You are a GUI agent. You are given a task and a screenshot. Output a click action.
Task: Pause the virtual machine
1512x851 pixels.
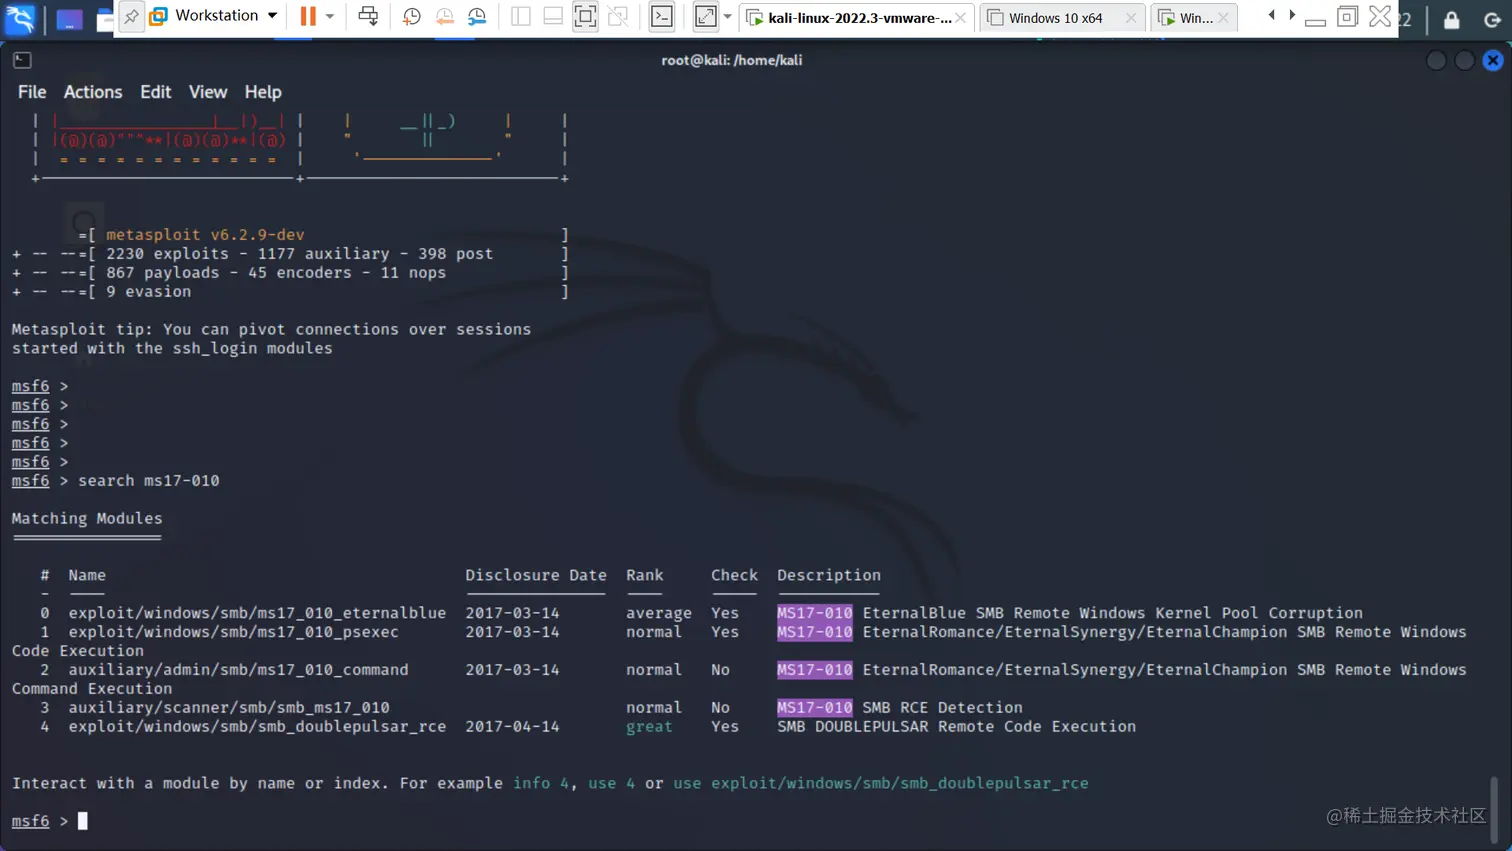click(308, 16)
